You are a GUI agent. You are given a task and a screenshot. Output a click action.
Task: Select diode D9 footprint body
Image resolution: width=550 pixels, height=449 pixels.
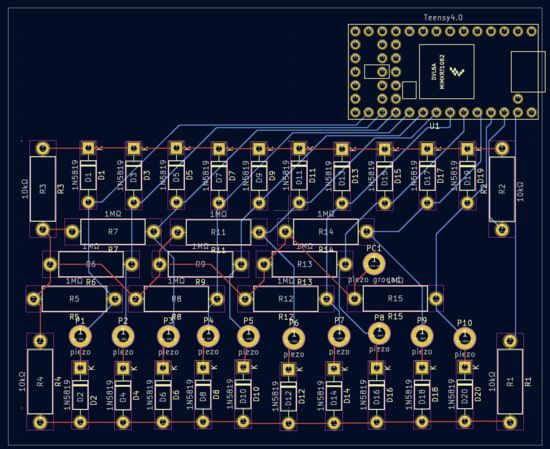pyautogui.click(x=259, y=176)
